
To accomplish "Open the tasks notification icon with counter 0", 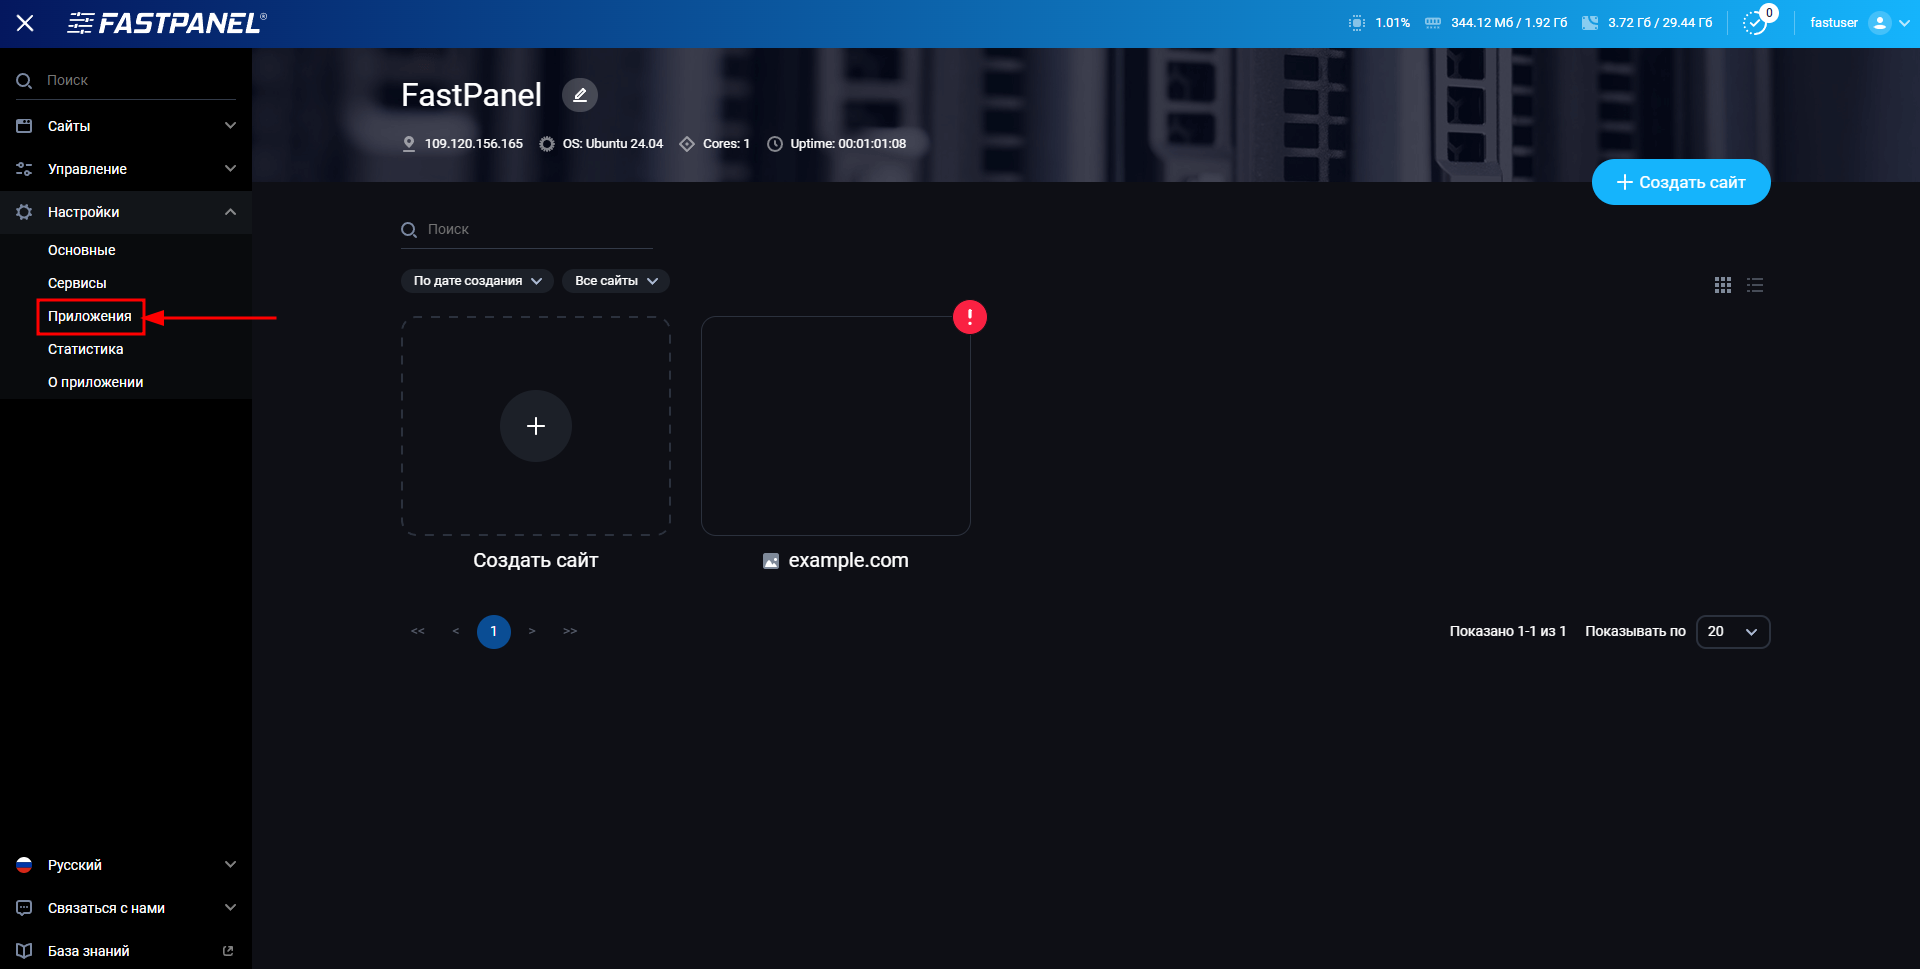I will point(1755,24).
